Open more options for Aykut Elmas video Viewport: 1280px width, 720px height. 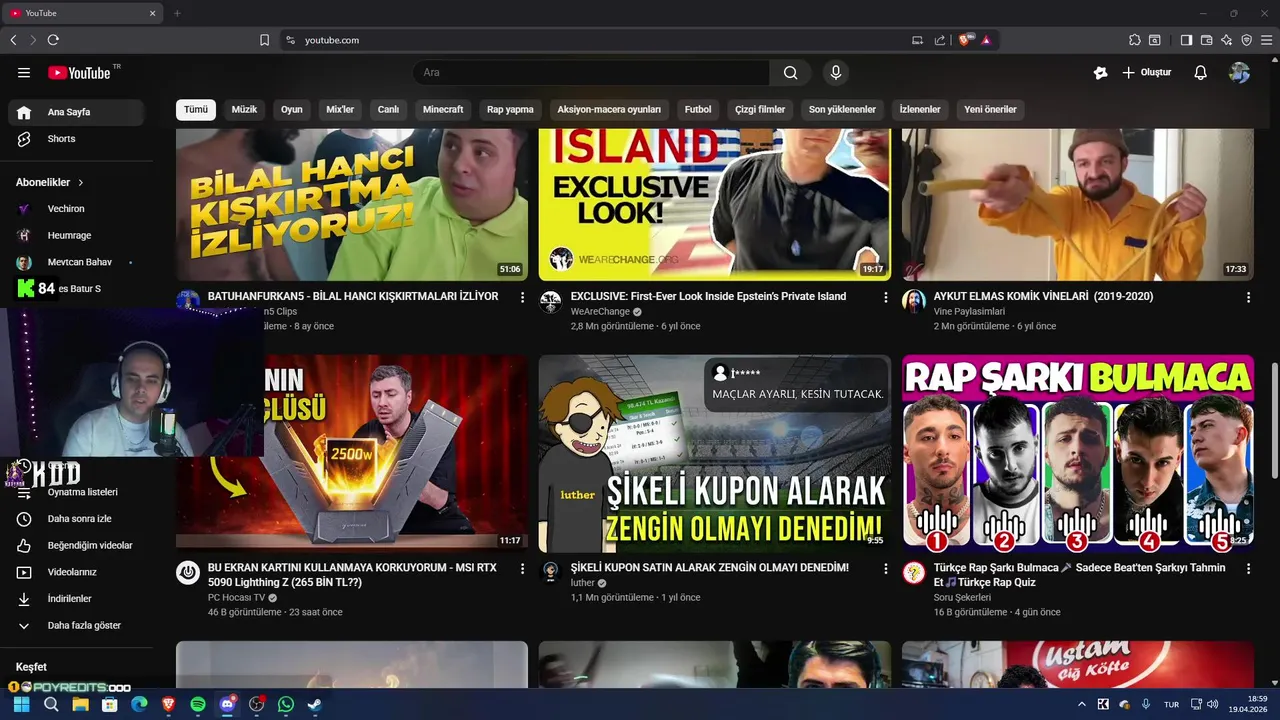point(1248,297)
